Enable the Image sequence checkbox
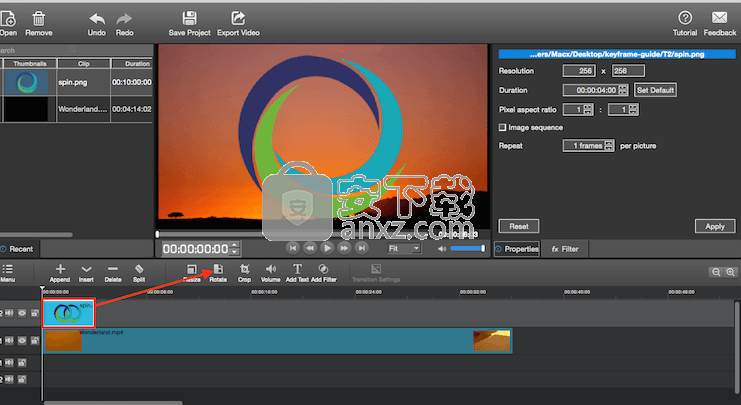Viewport: 741px width, 405px height. click(502, 128)
